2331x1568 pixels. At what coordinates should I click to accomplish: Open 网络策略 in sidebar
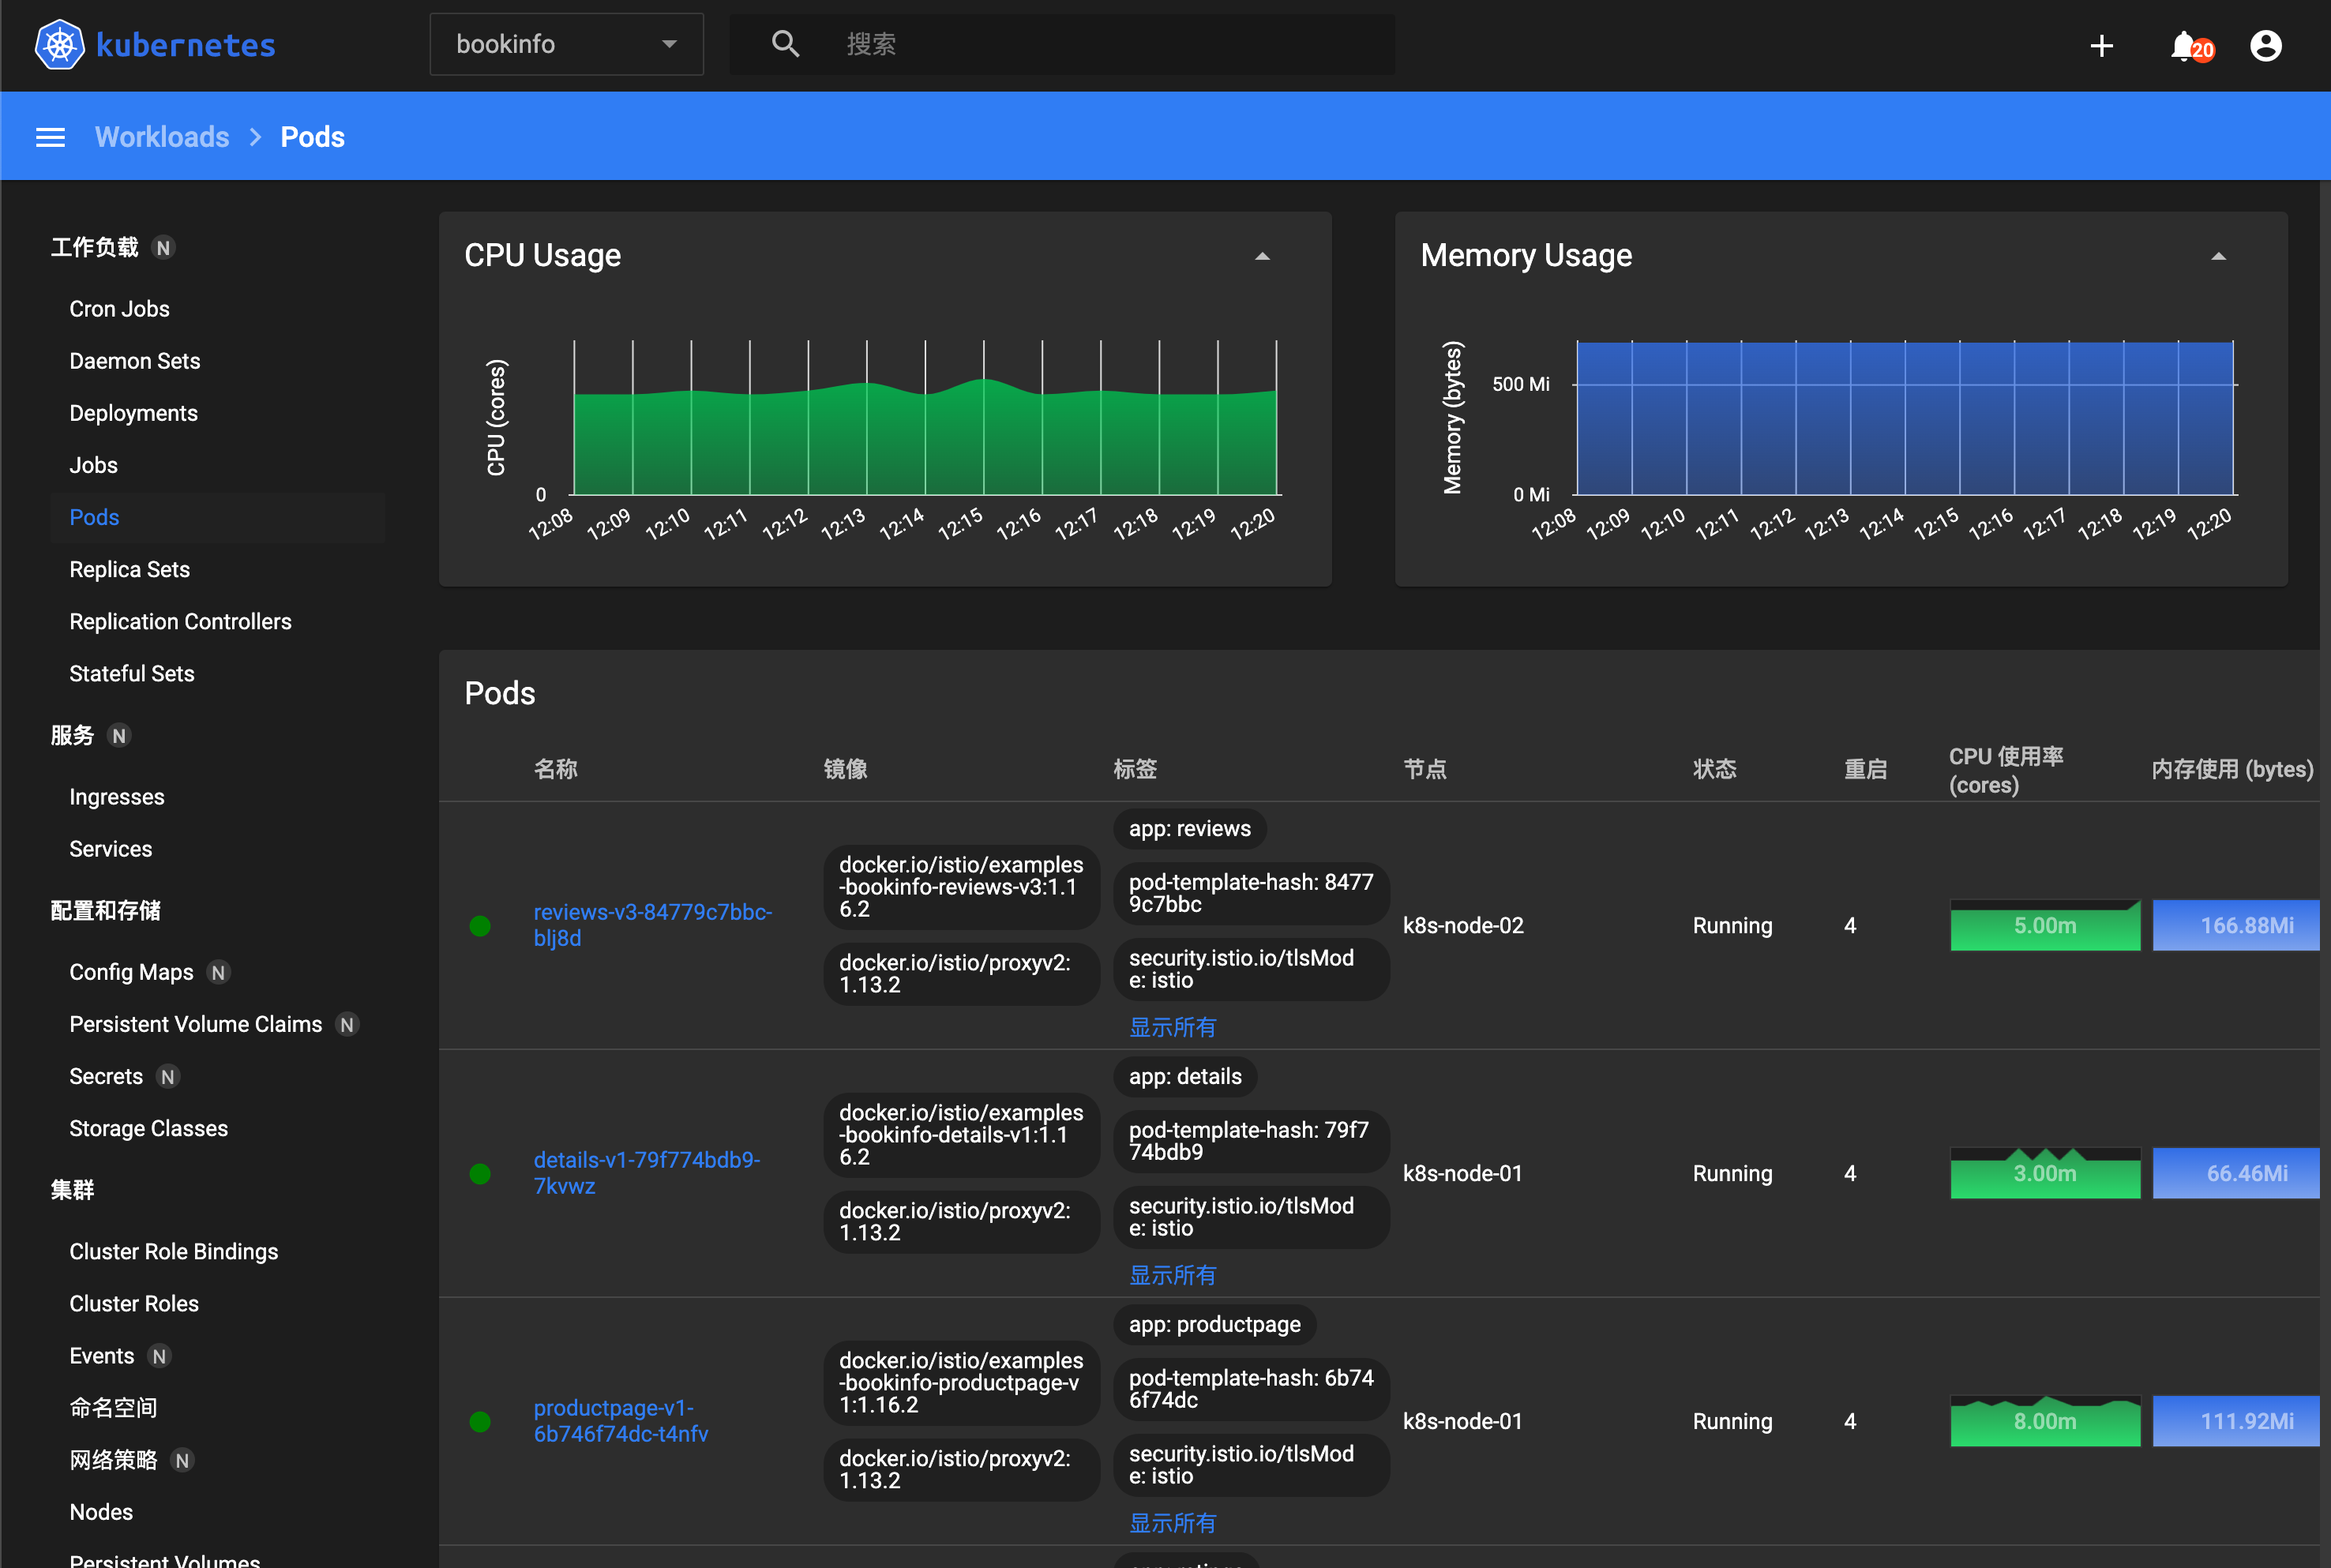coord(113,1460)
